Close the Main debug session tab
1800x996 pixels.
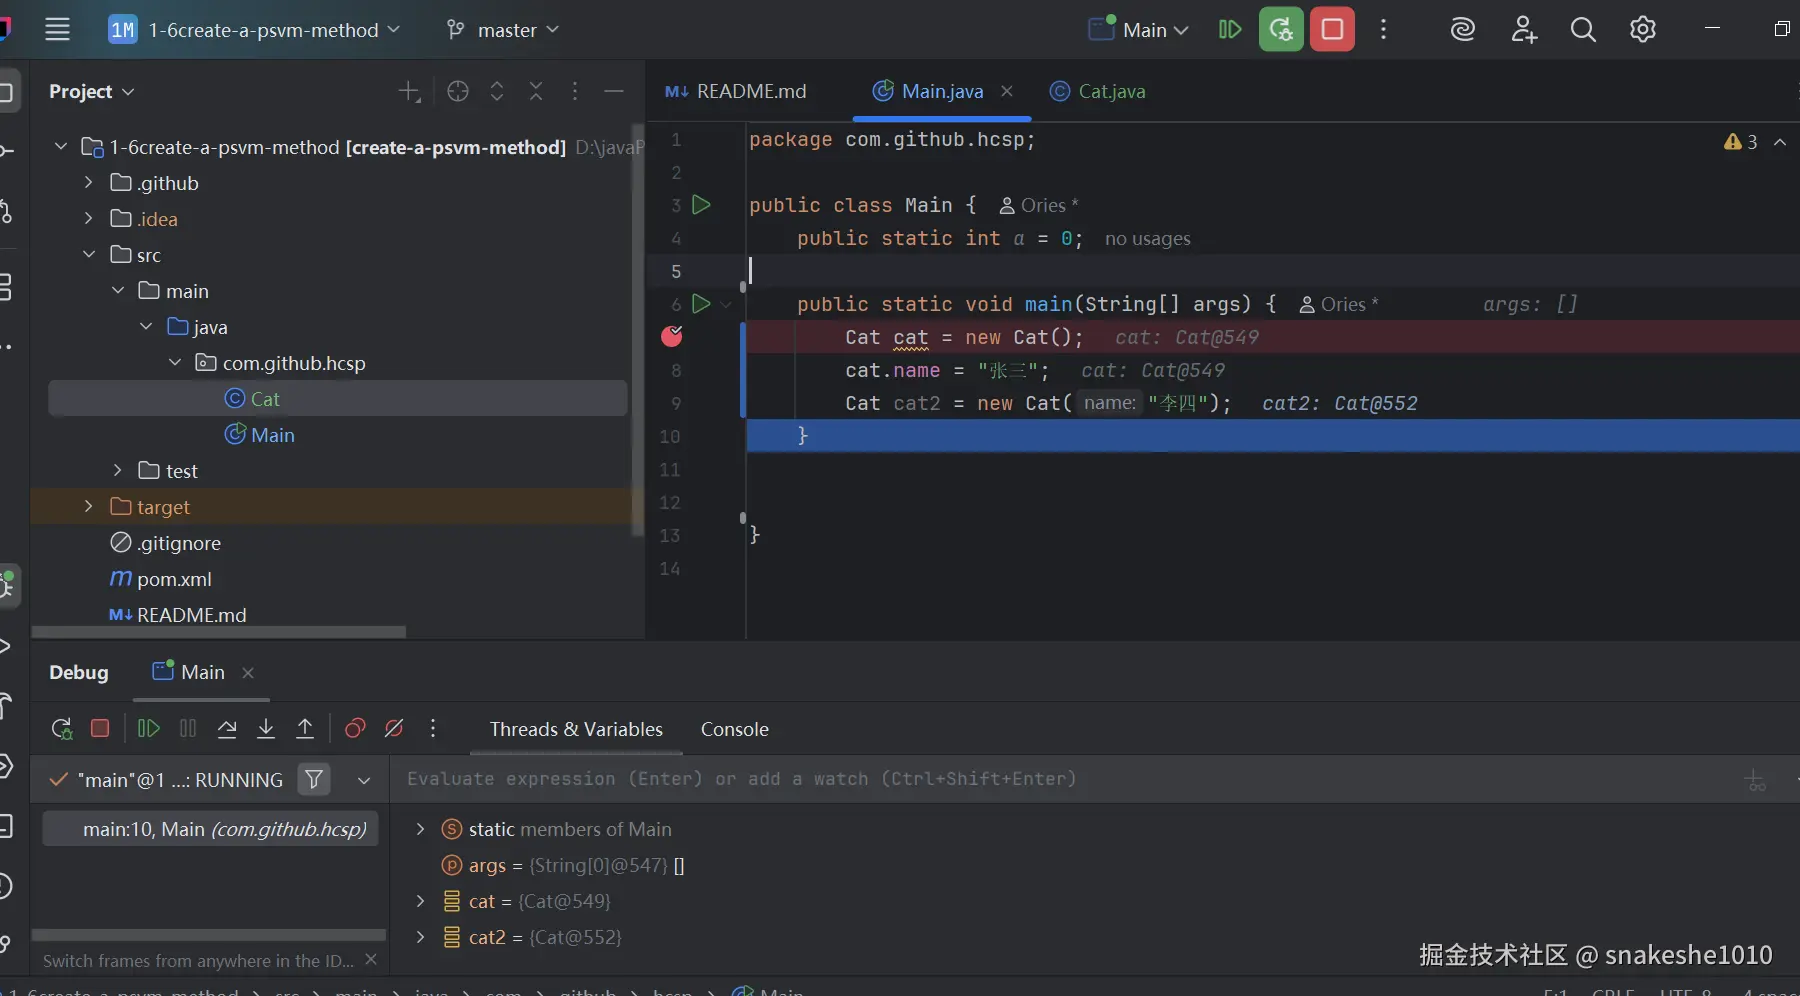[248, 673]
